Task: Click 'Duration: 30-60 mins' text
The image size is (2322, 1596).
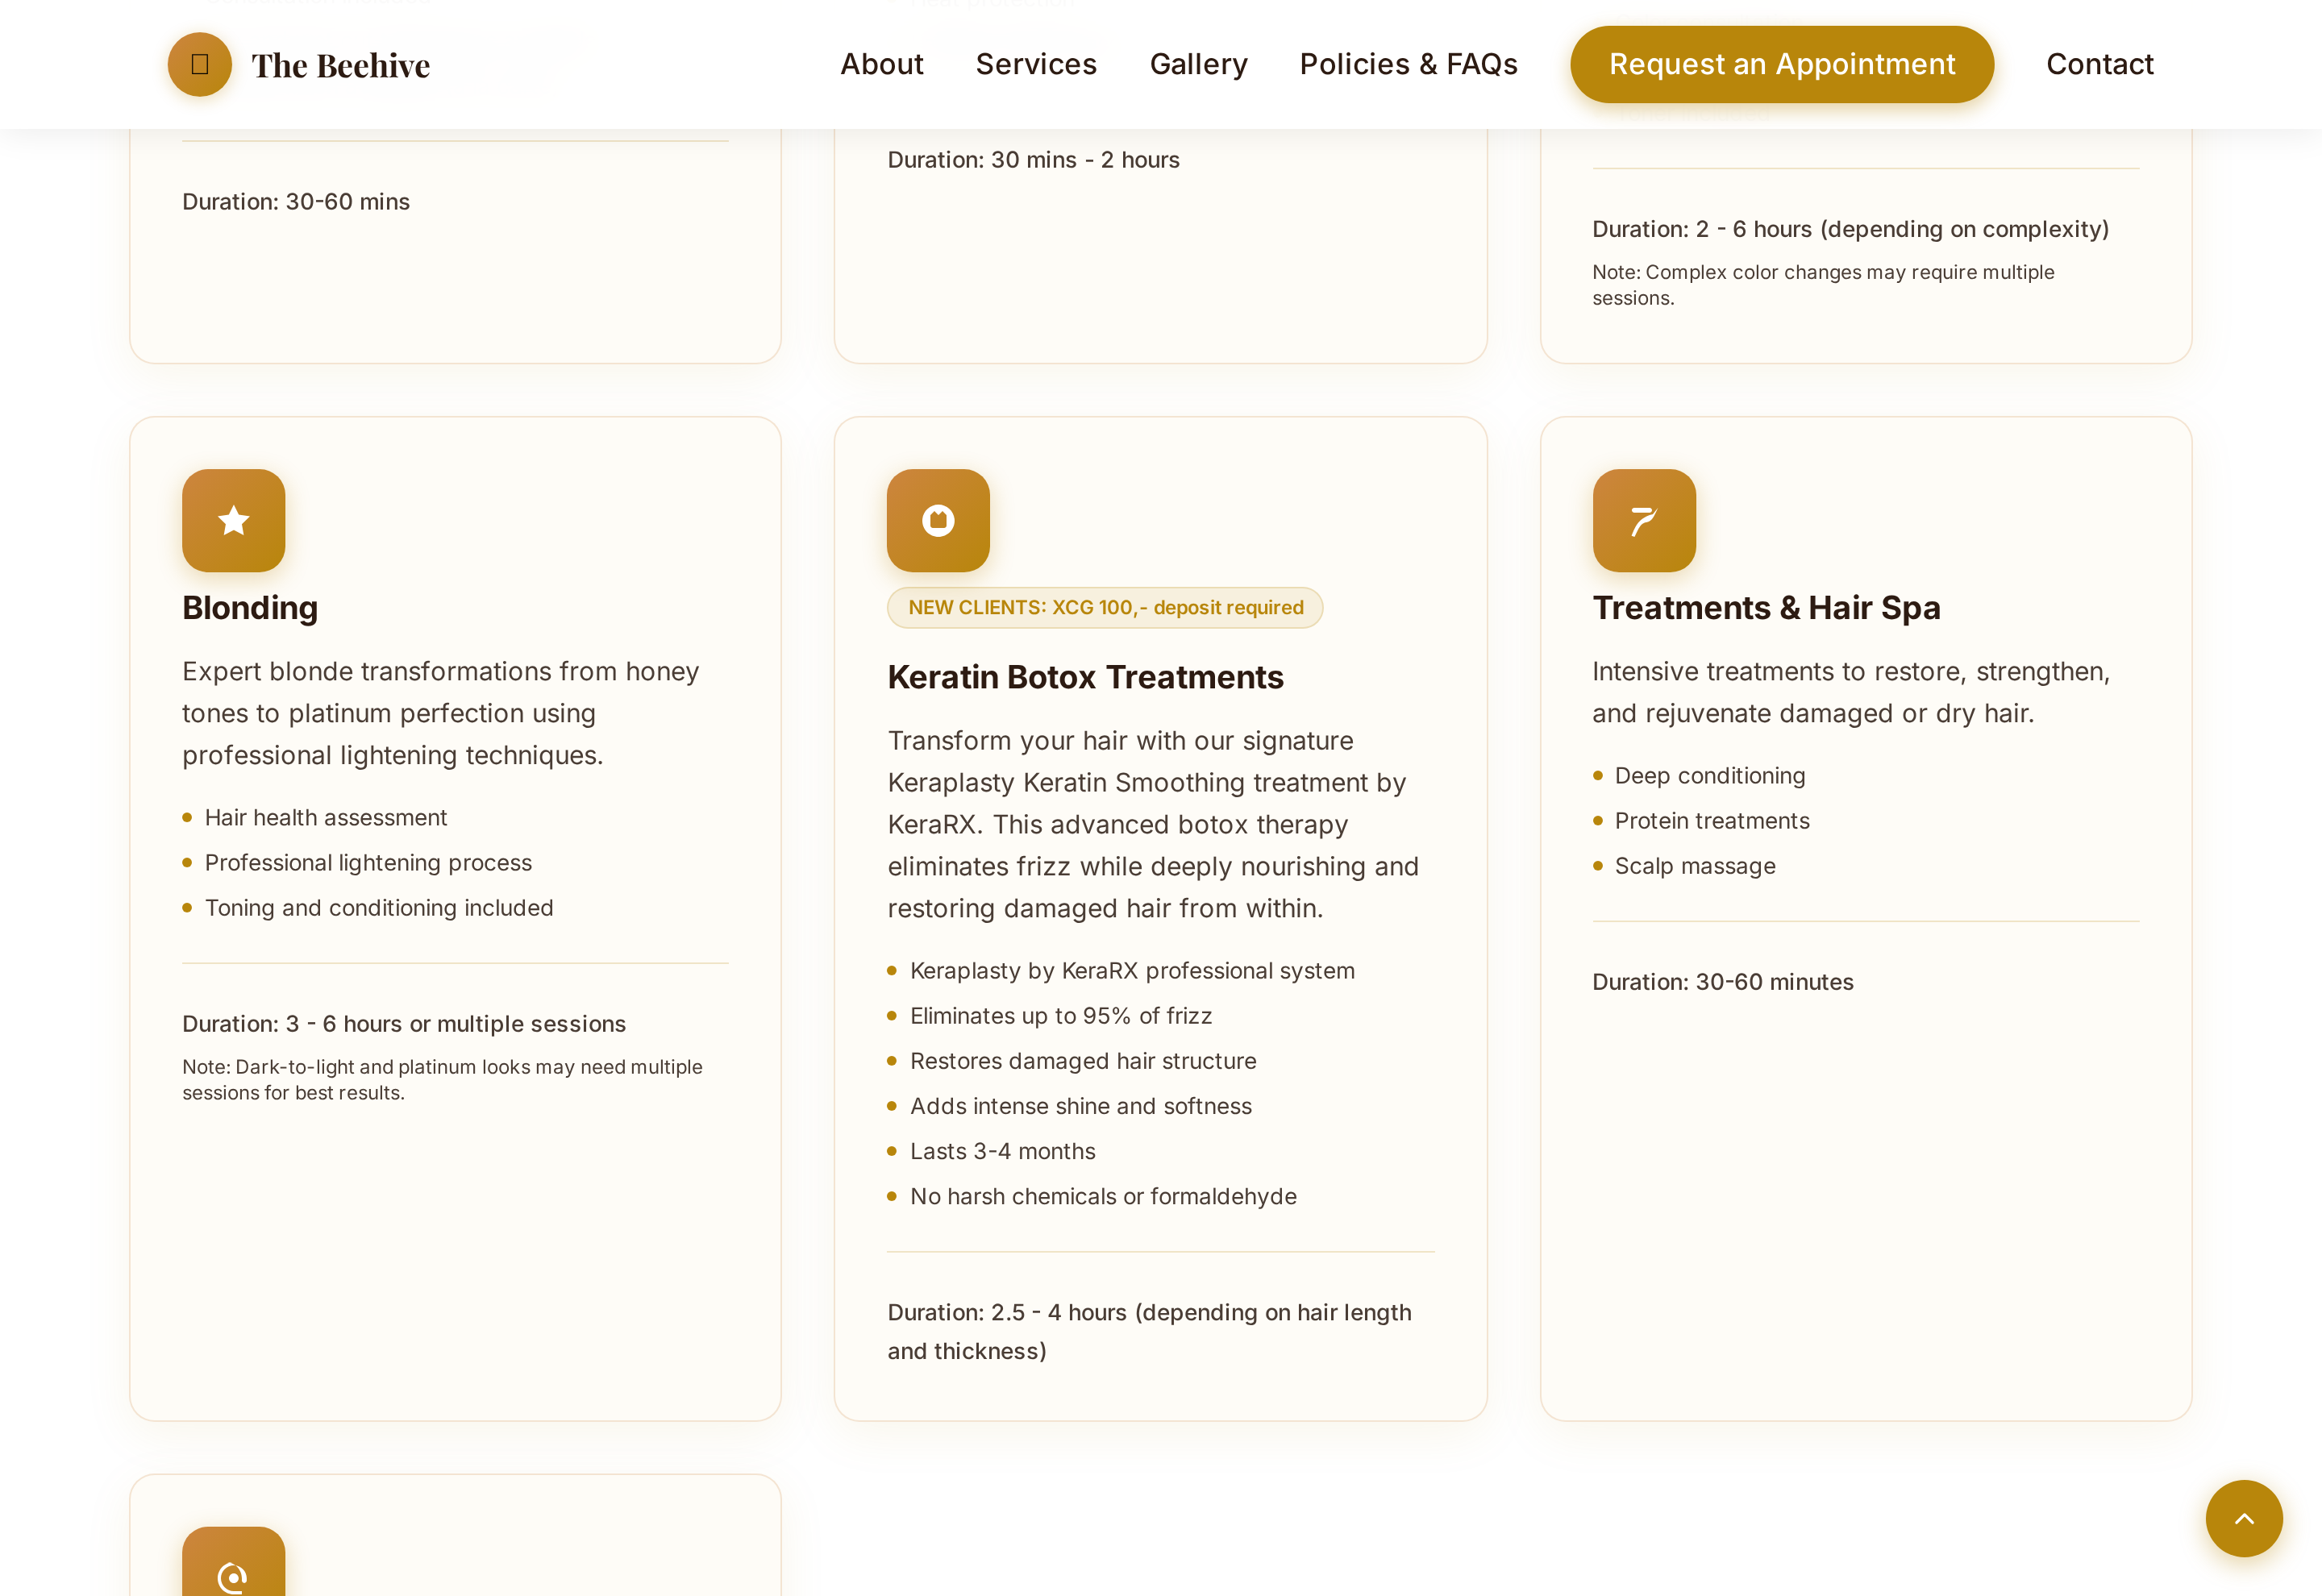Action: [296, 201]
